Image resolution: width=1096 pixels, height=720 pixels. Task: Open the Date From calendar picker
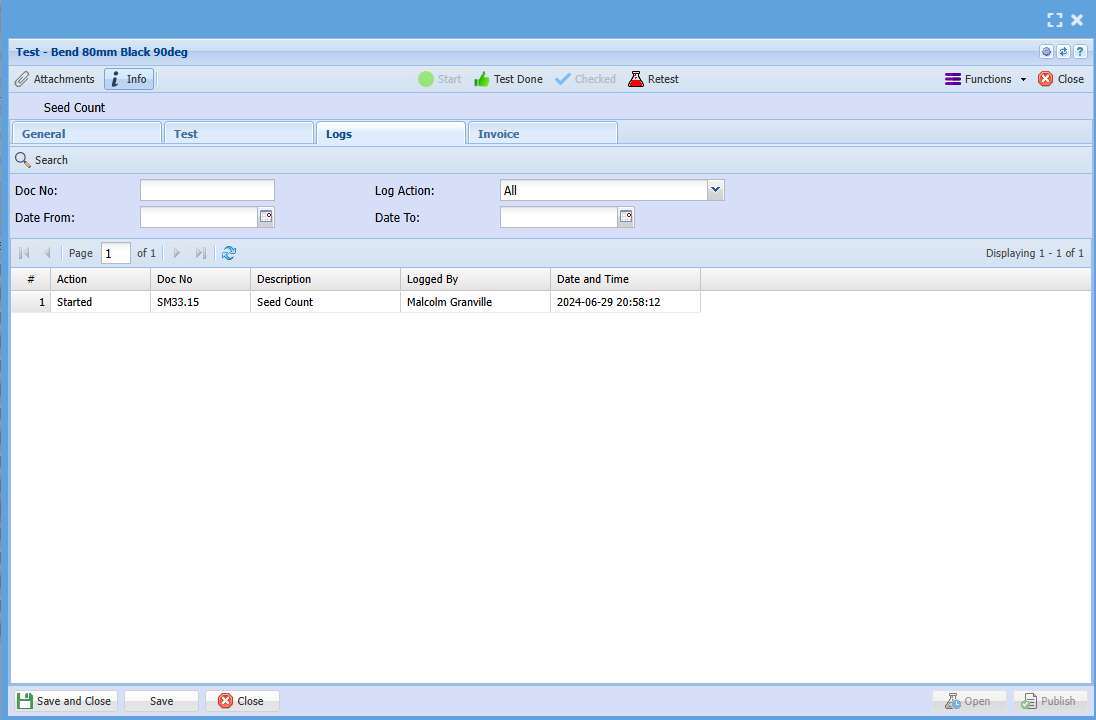tap(266, 217)
